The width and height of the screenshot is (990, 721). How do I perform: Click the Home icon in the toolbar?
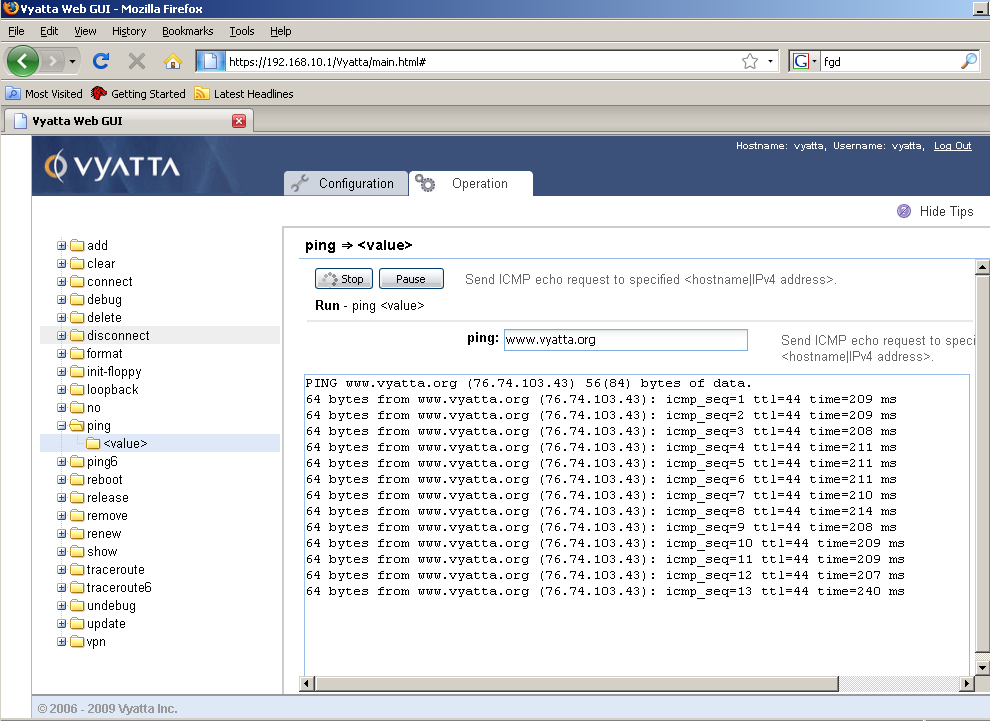pyautogui.click(x=172, y=62)
